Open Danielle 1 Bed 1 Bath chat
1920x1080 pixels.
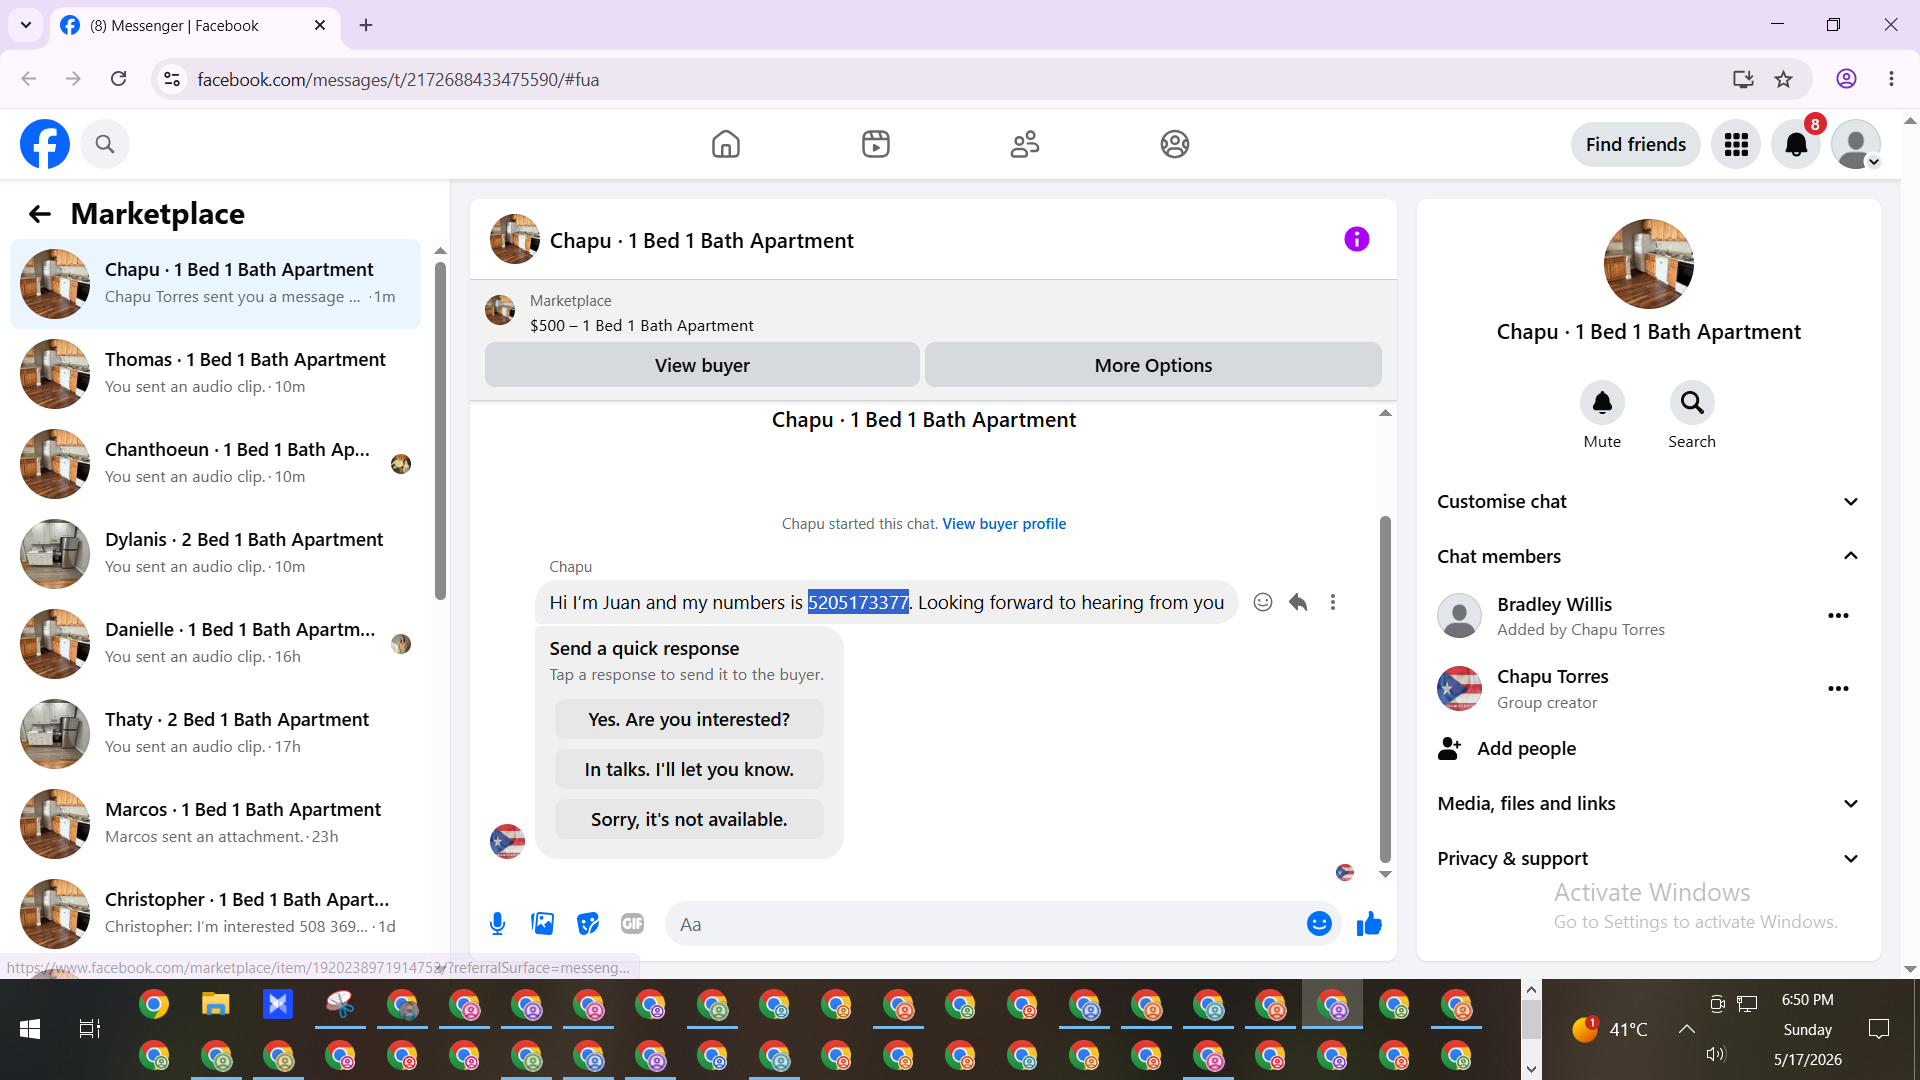point(215,644)
